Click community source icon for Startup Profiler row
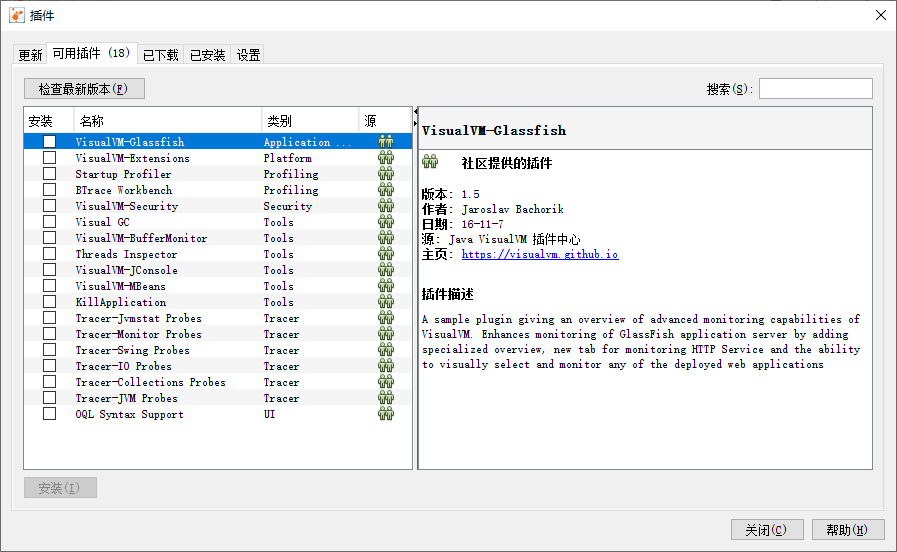 (x=386, y=173)
